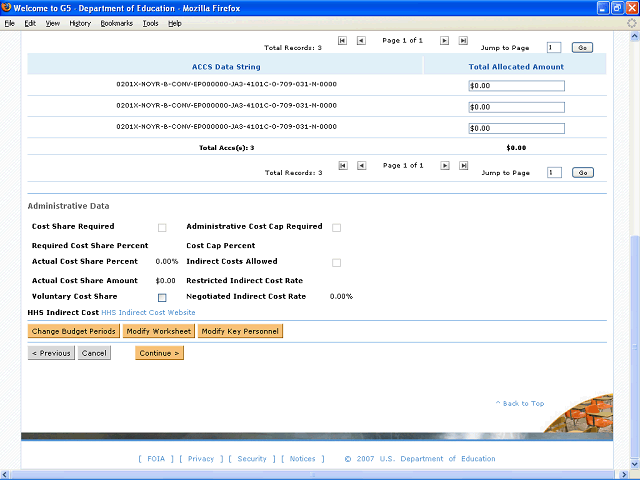
Task: Click the Firefox icon in title bar
Action: (x=6, y=8)
